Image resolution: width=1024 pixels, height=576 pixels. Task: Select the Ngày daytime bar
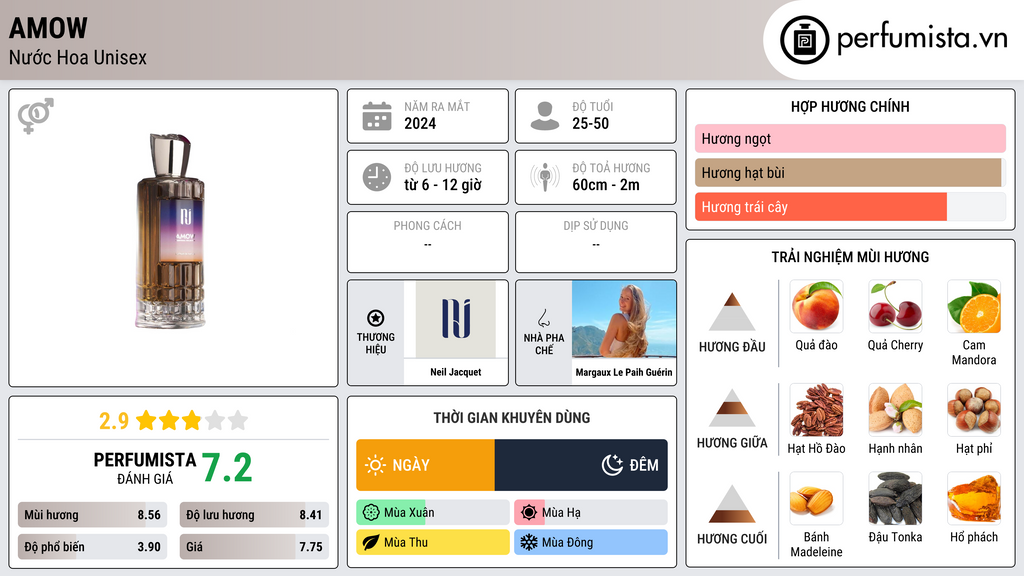coord(425,465)
